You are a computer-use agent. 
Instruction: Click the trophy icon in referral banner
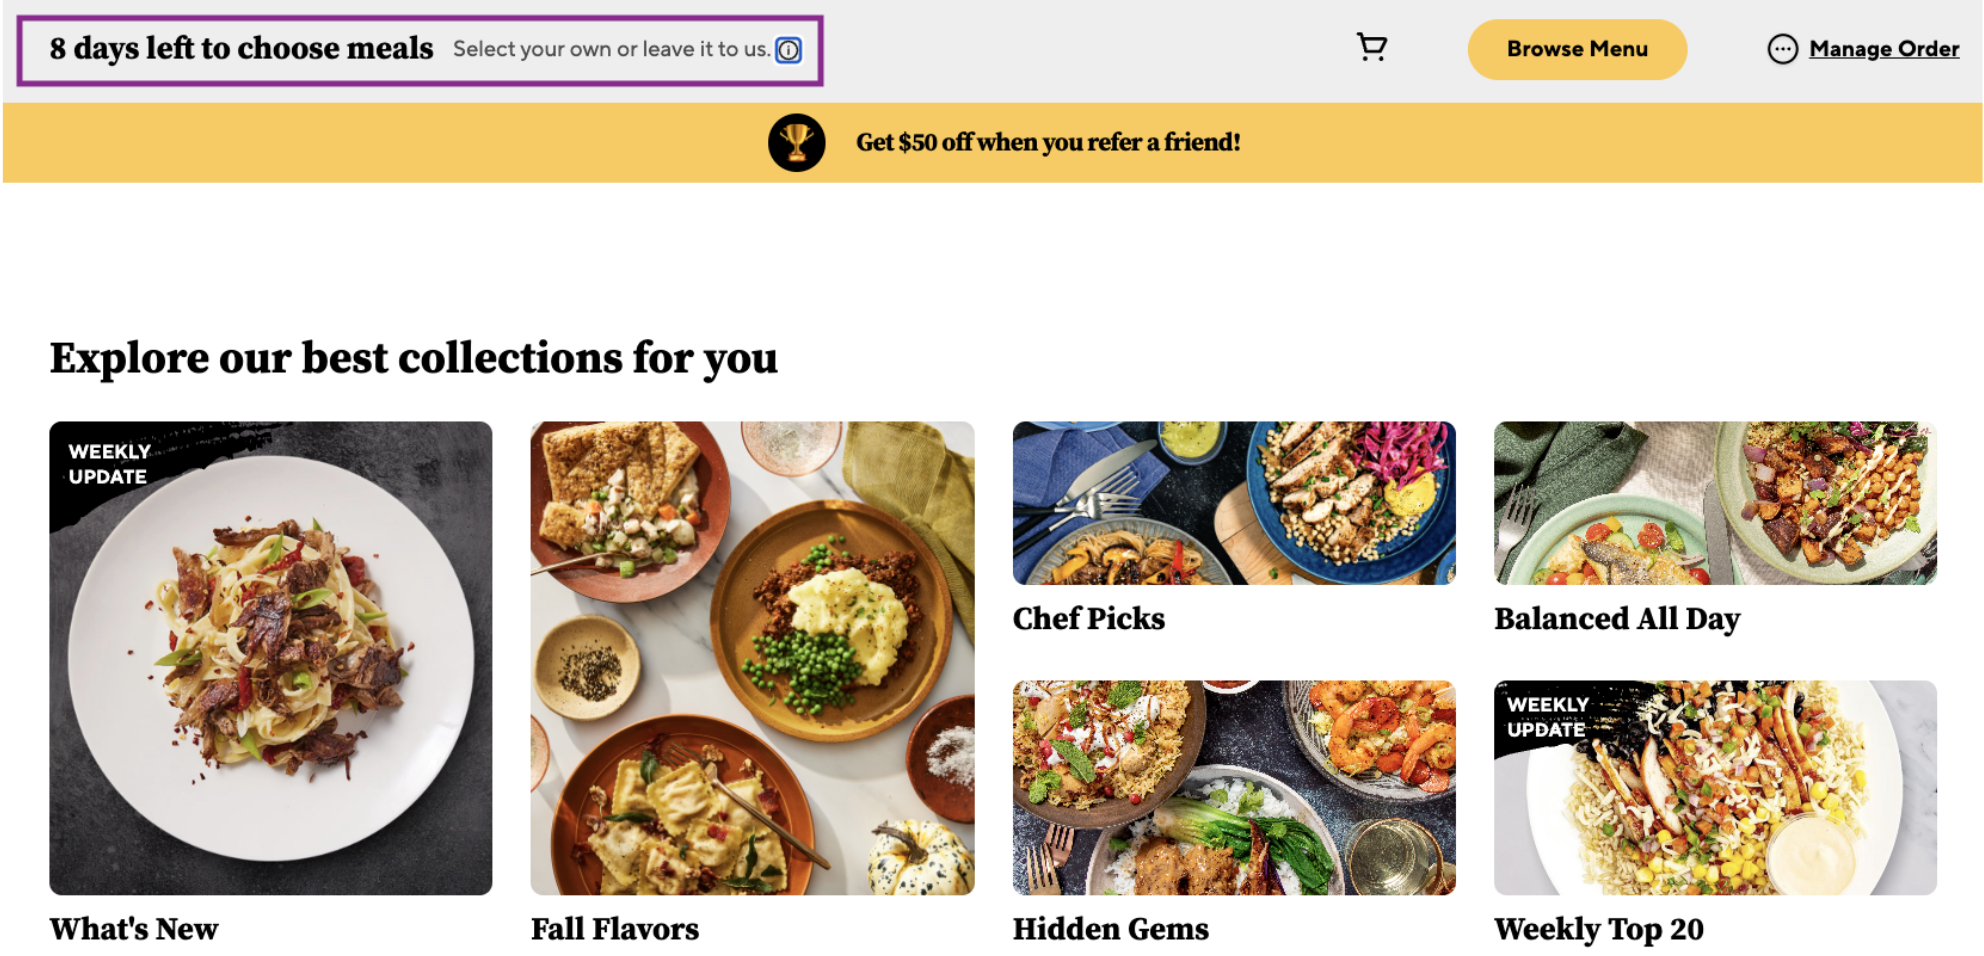[x=796, y=143]
